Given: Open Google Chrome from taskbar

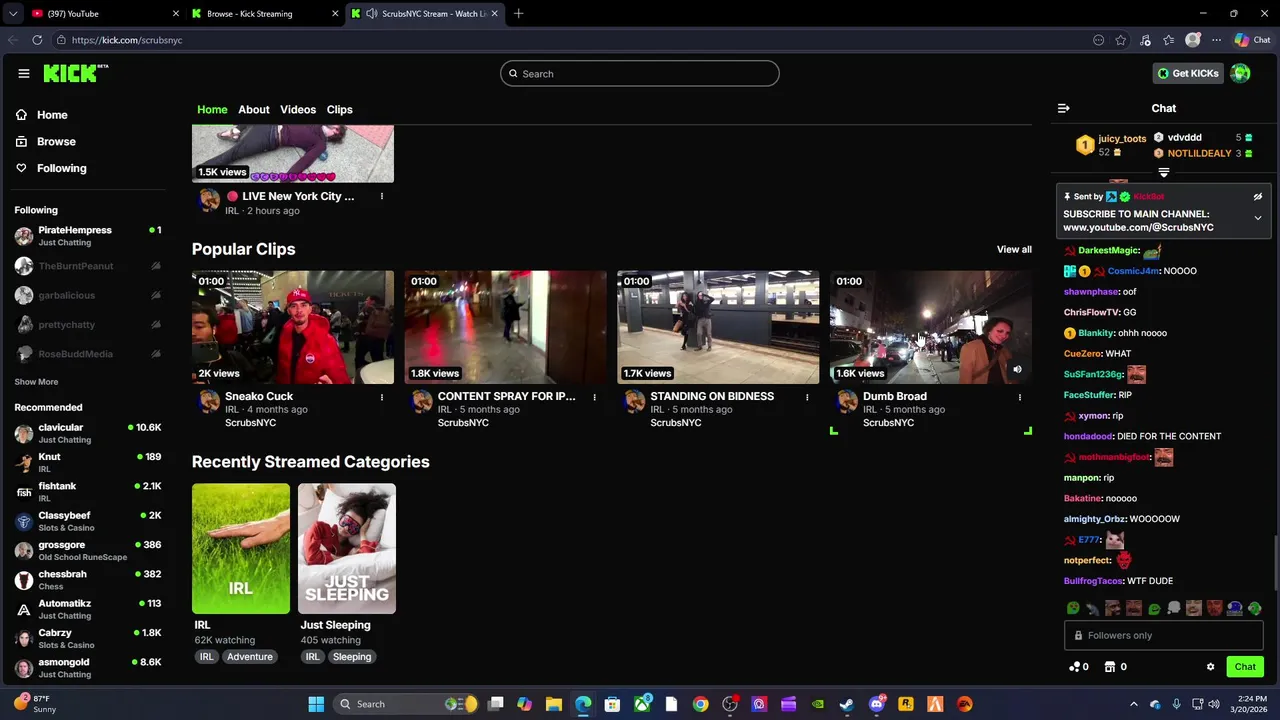Looking at the screenshot, I should 700,704.
